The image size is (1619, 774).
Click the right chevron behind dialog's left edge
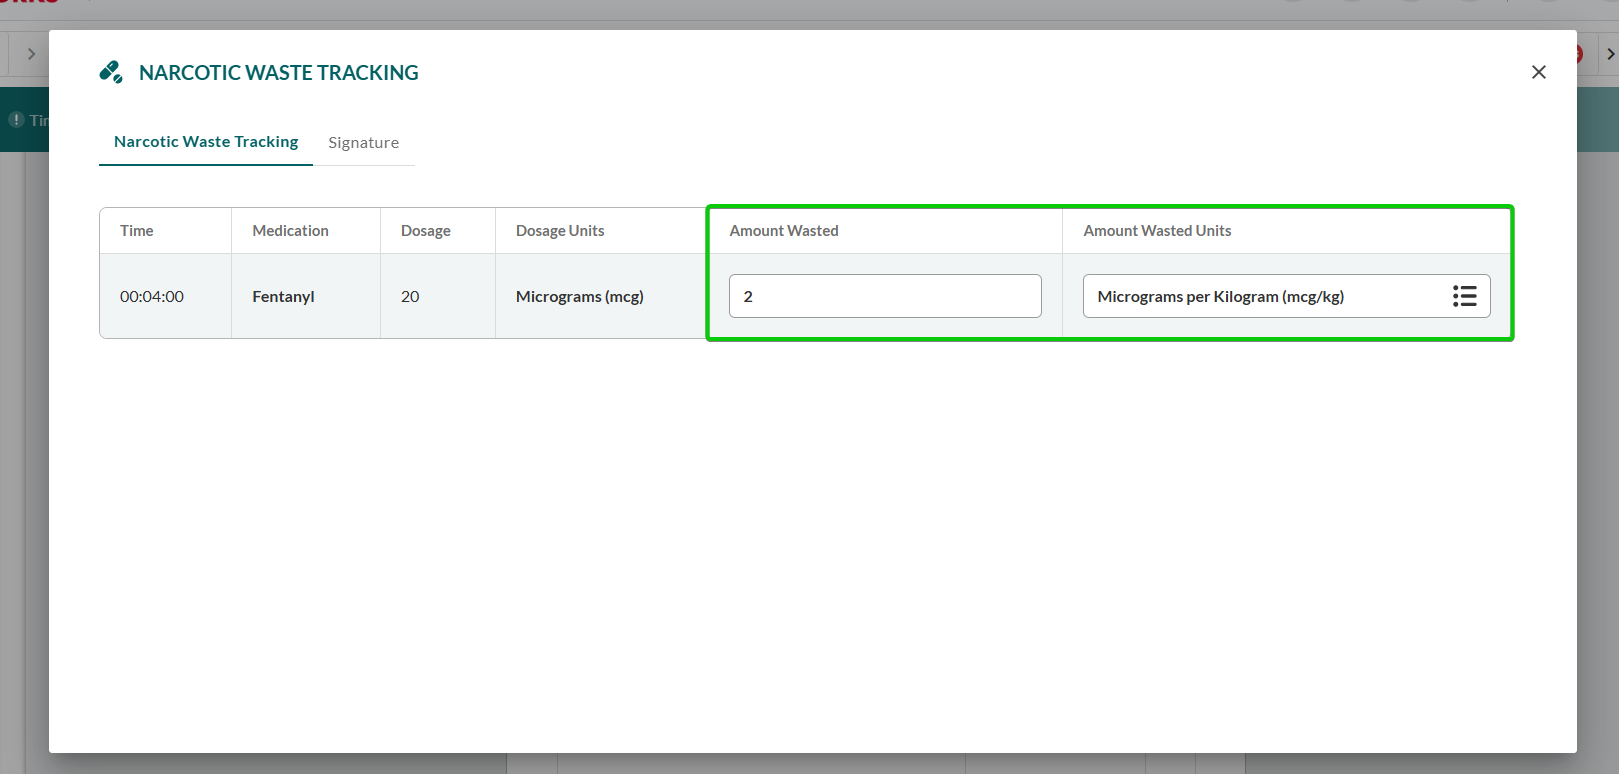(31, 54)
